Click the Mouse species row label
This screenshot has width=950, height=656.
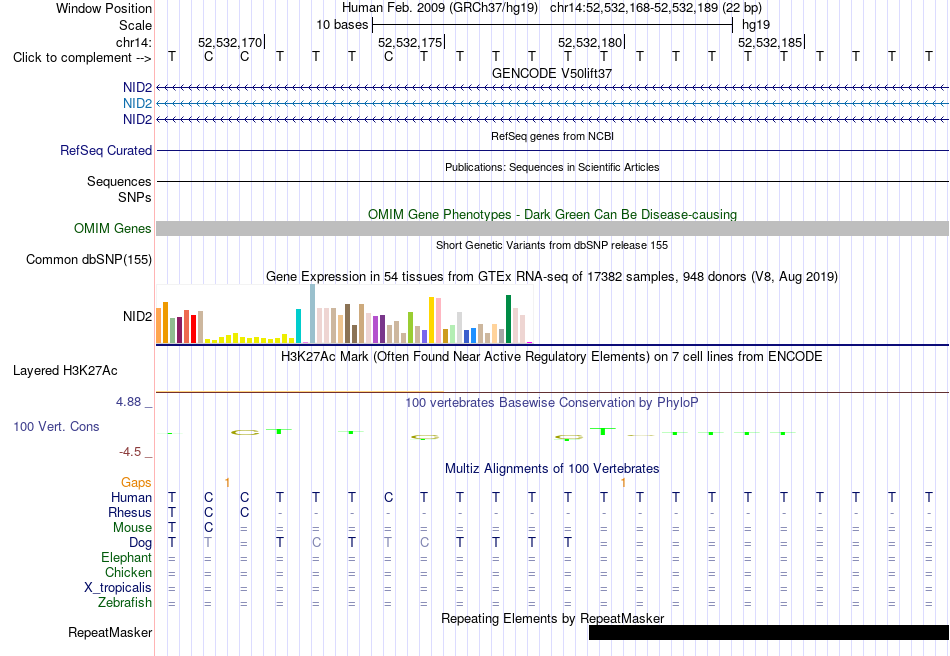[132, 528]
